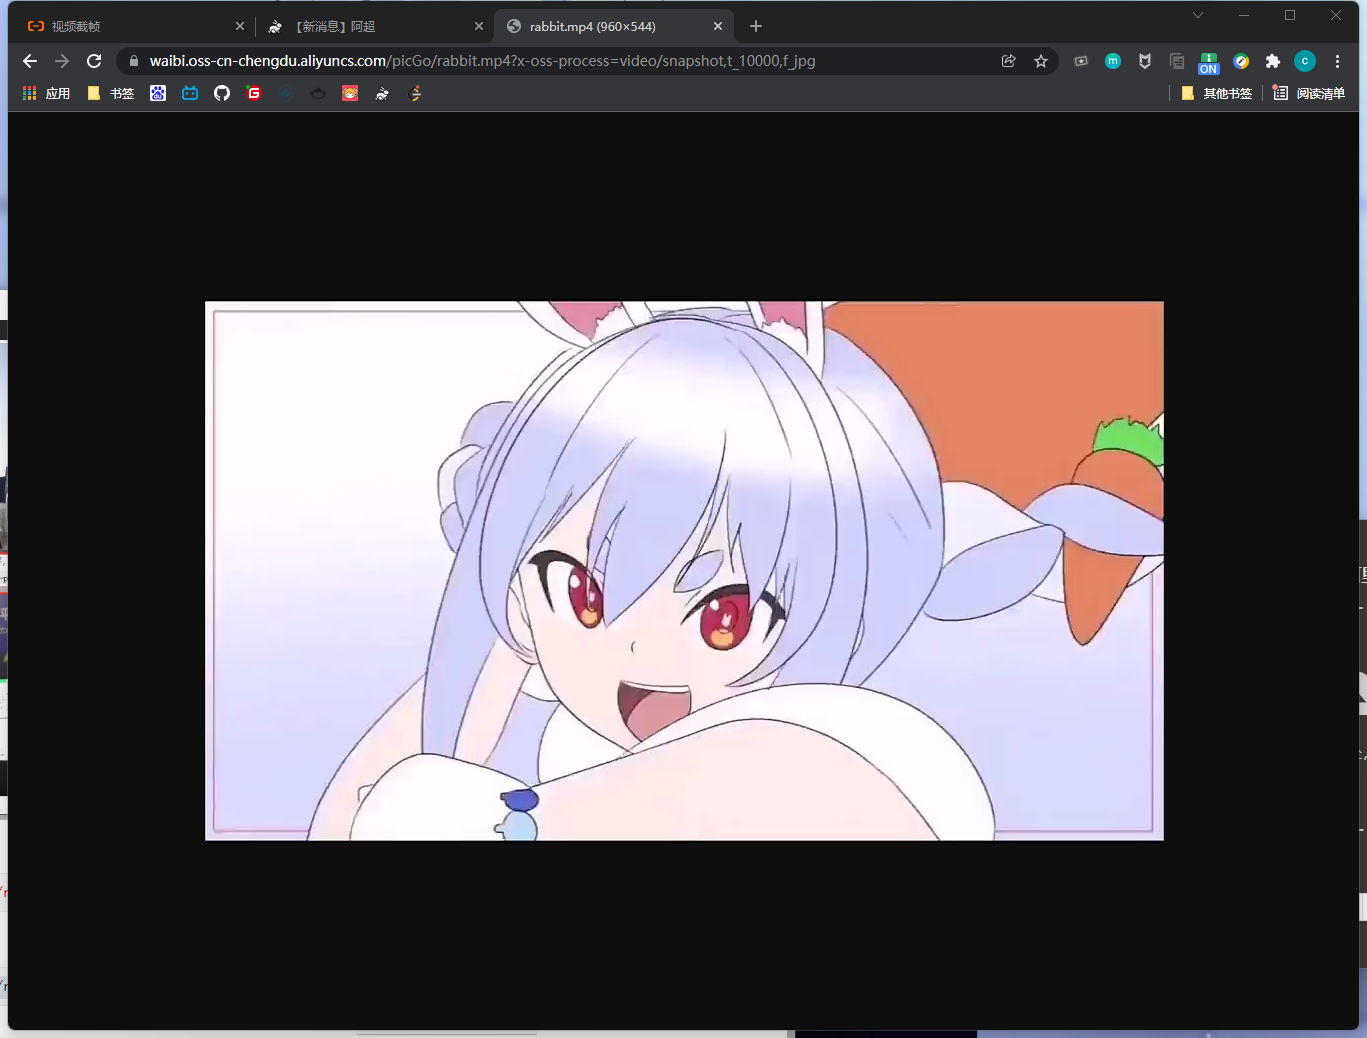Click the share page icon in address bar
The height and width of the screenshot is (1038, 1367).
pos(1009,61)
